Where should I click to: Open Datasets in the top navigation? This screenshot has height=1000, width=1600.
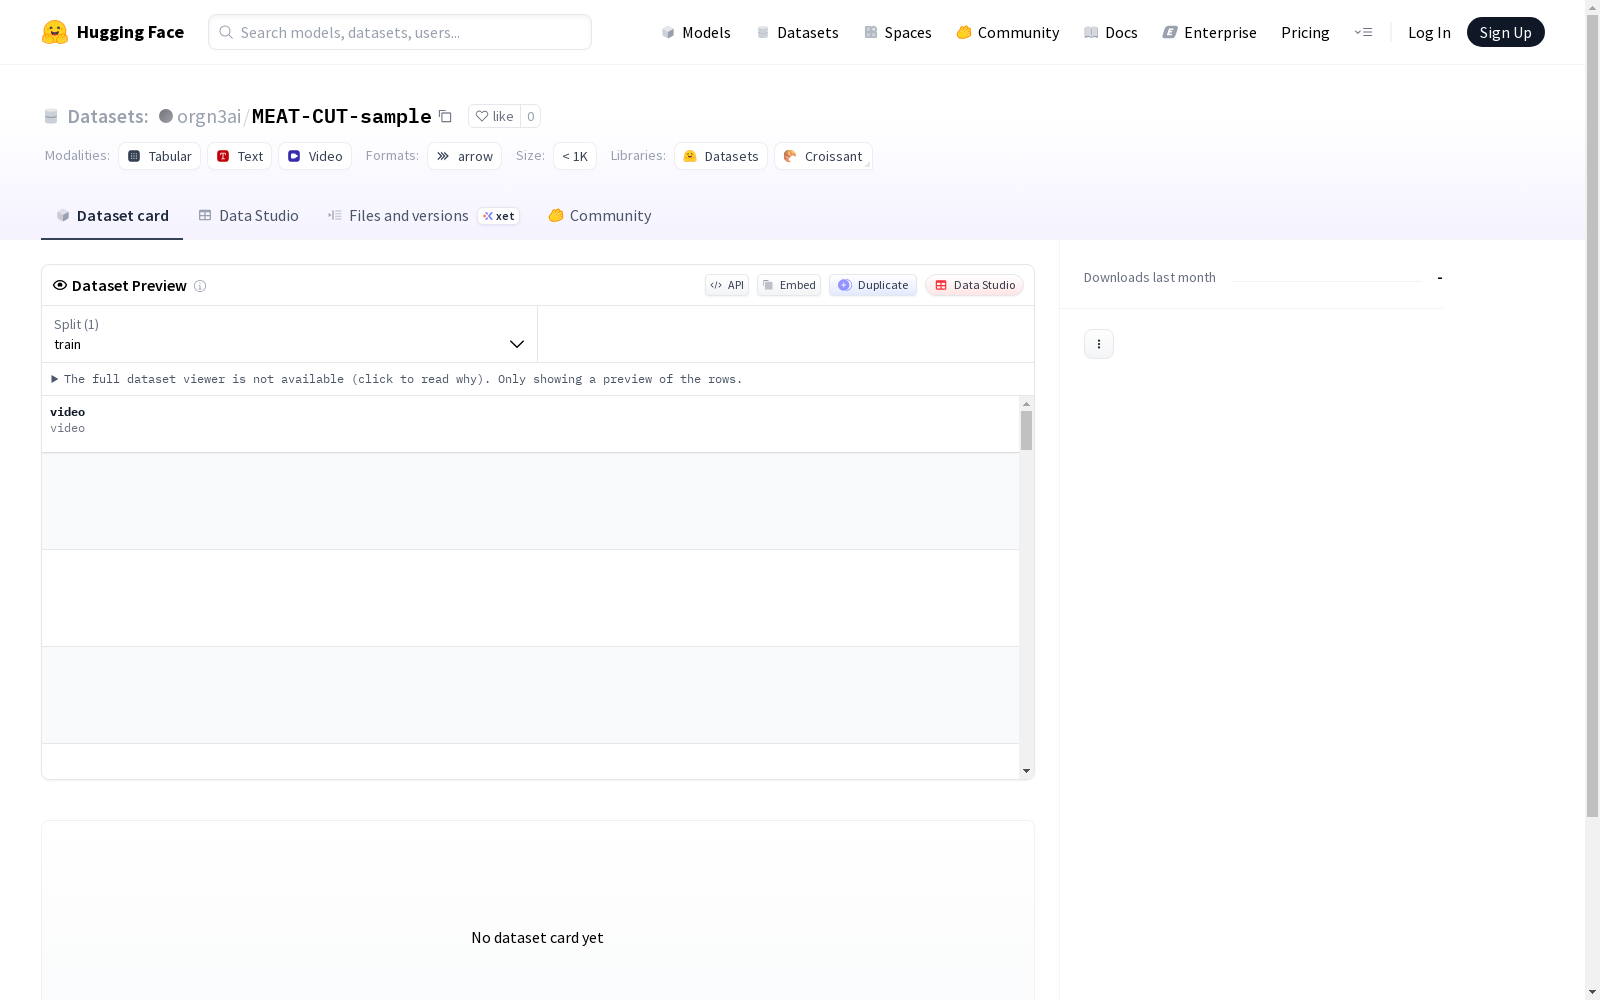point(797,32)
